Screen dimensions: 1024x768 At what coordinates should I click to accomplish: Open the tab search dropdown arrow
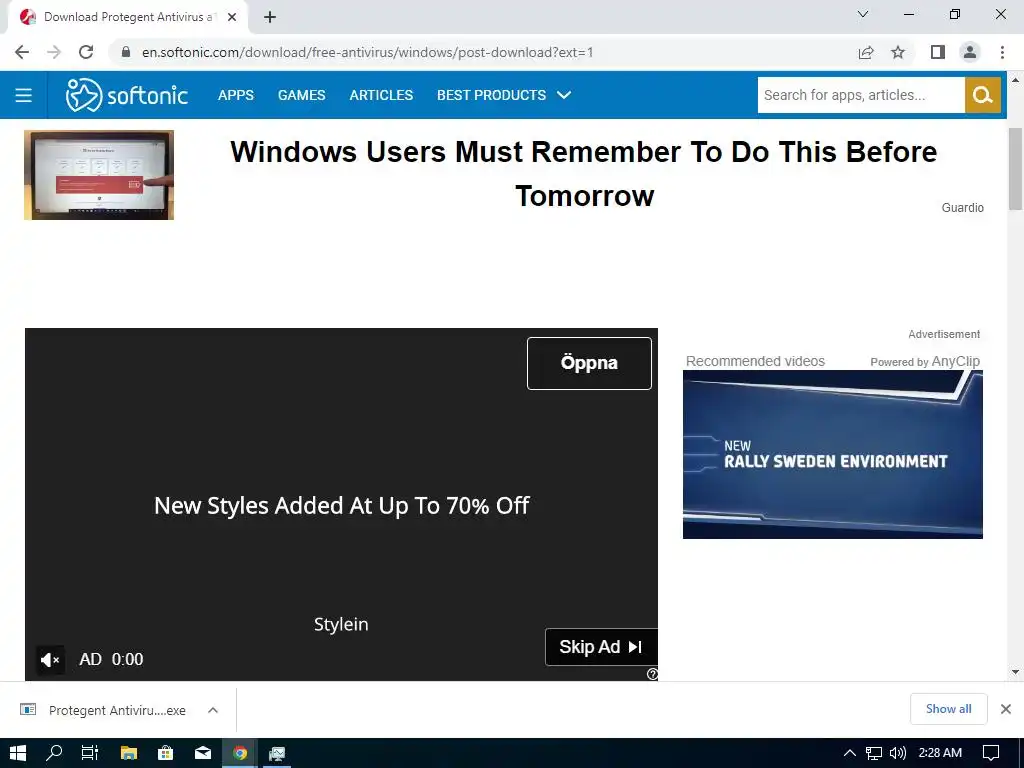click(x=863, y=14)
